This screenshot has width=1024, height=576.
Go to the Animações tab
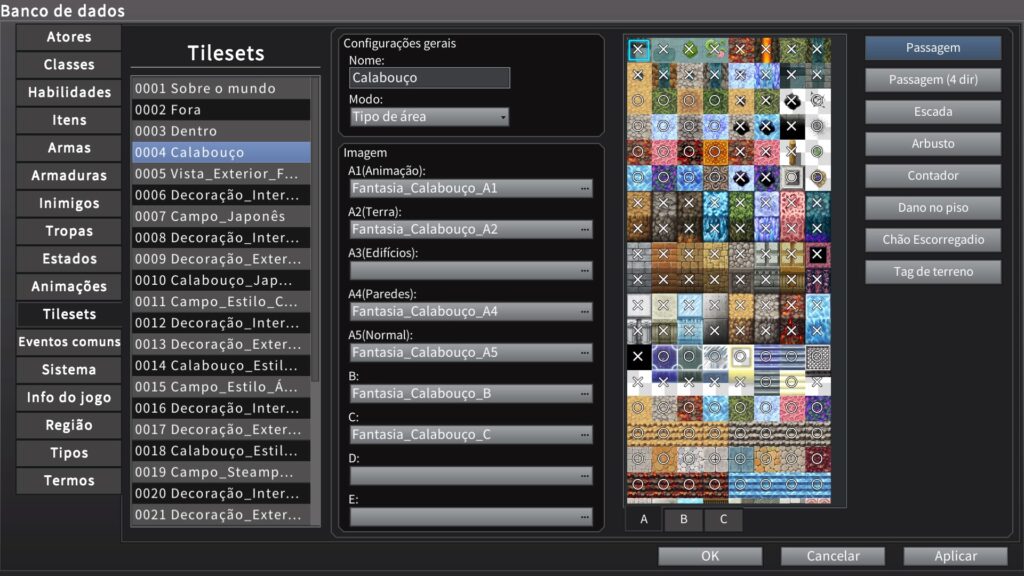coord(69,286)
